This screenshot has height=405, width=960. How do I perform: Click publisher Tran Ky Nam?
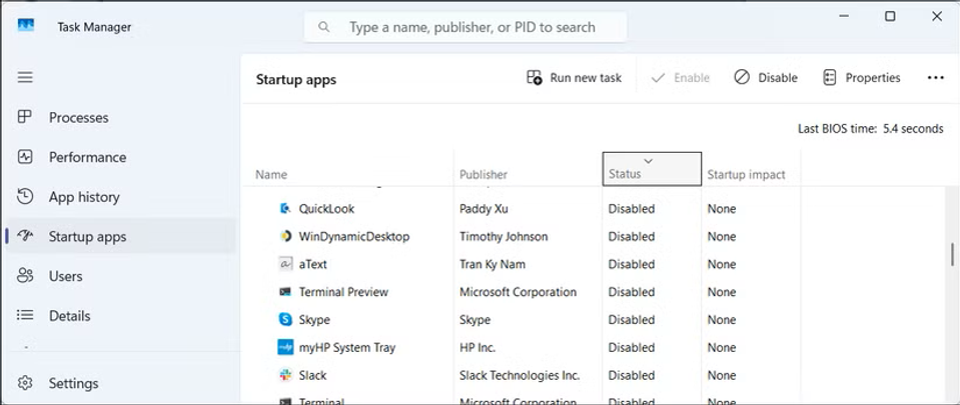(x=492, y=264)
